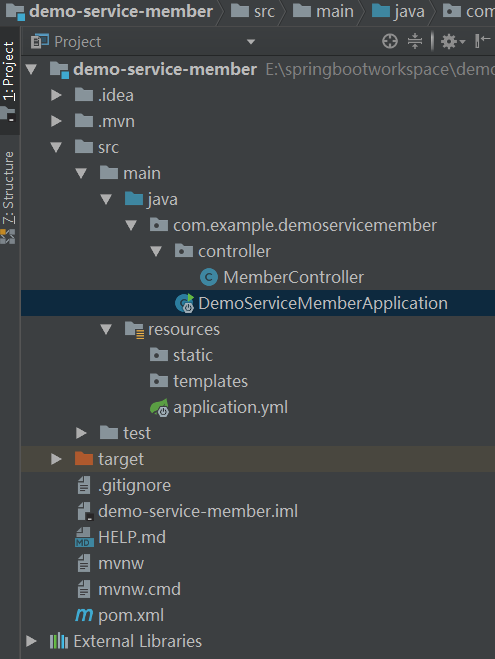Click the orange target folder icon
This screenshot has width=495, height=659.
[84, 459]
